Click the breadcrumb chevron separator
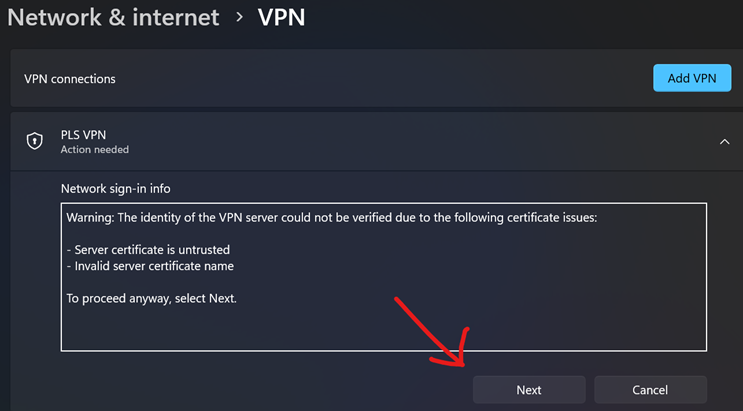 (x=239, y=17)
